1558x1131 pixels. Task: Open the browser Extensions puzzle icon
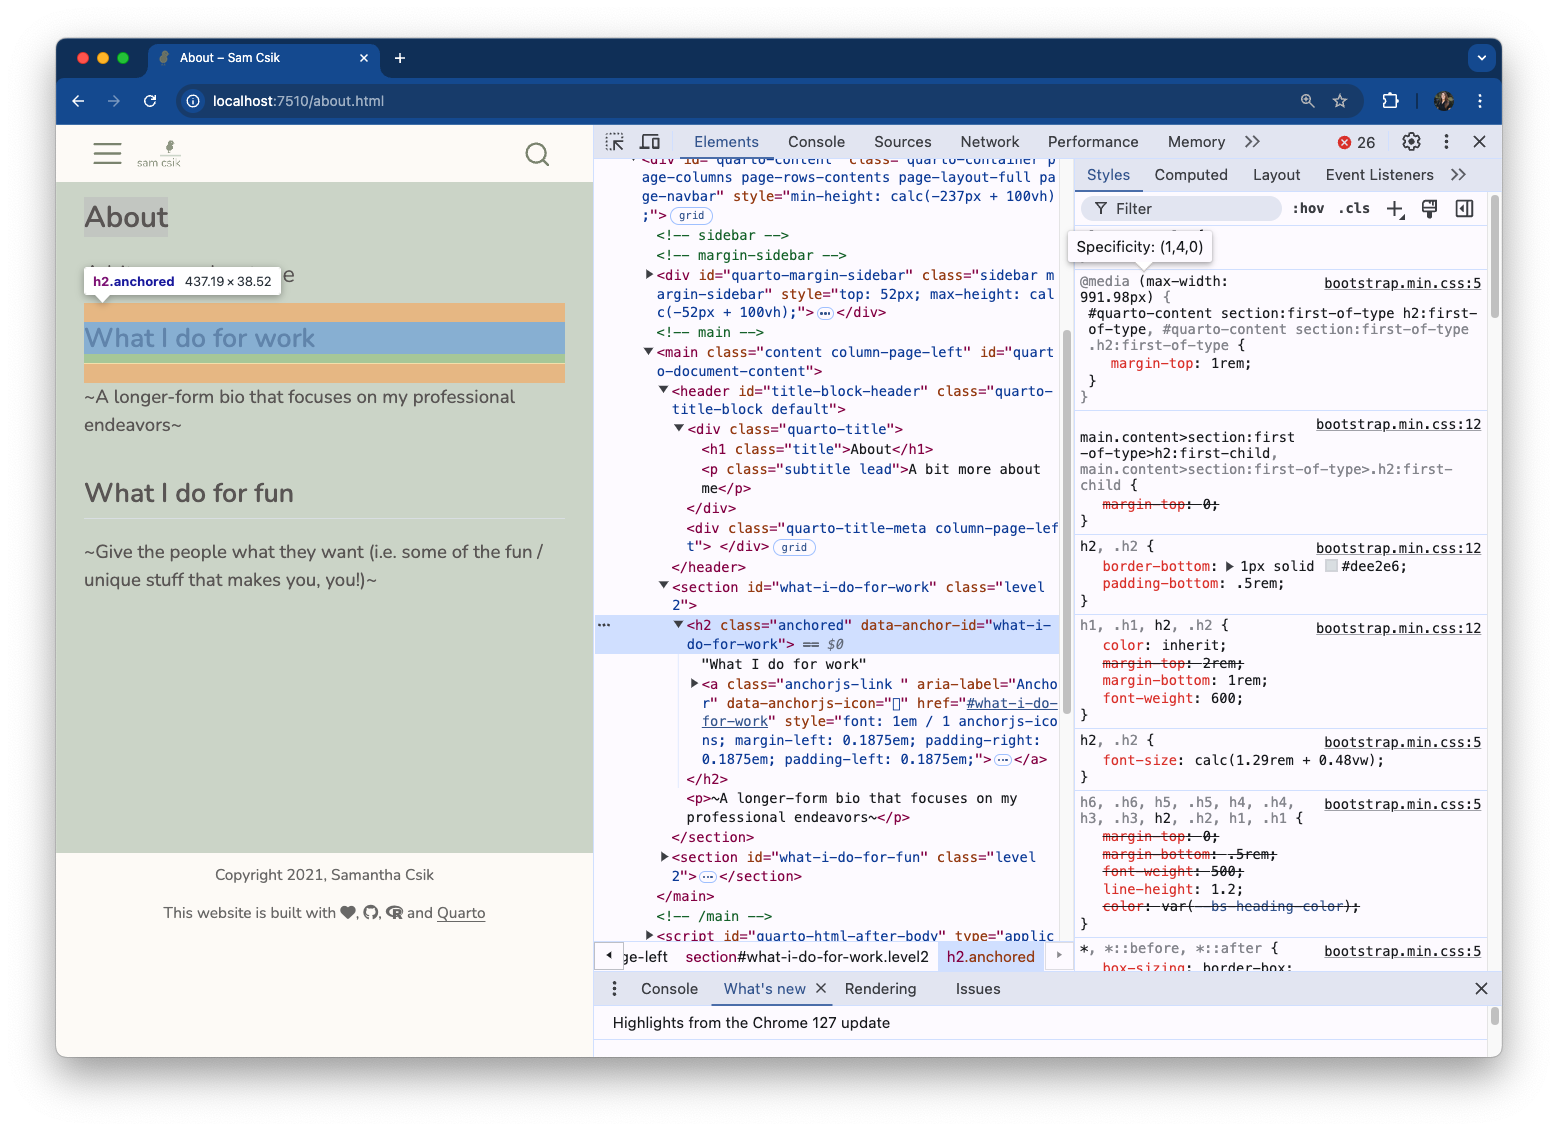pyautogui.click(x=1390, y=101)
